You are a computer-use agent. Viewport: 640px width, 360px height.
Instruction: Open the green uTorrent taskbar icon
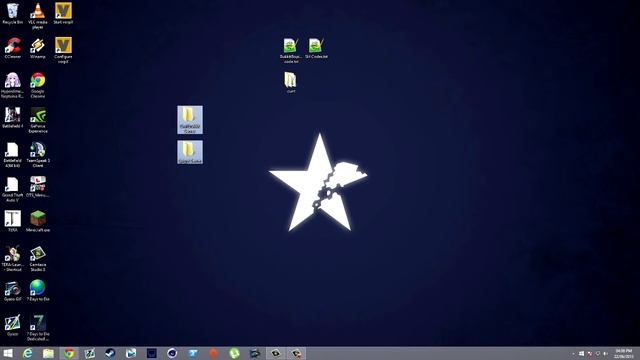tap(234, 353)
